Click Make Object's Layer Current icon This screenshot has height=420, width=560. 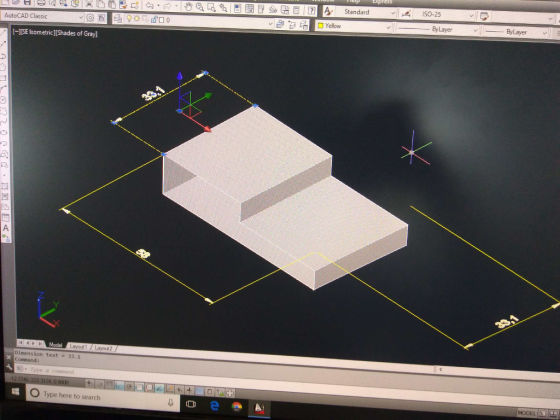(280, 24)
